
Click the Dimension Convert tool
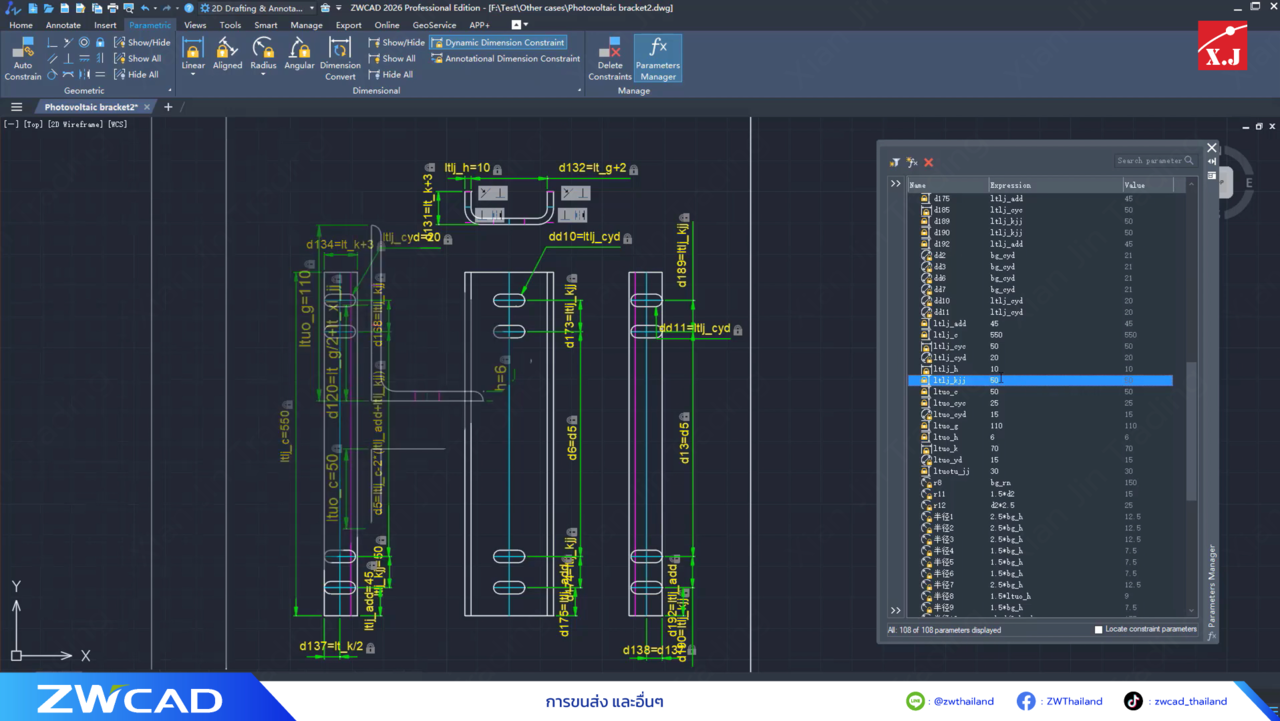[x=340, y=59]
